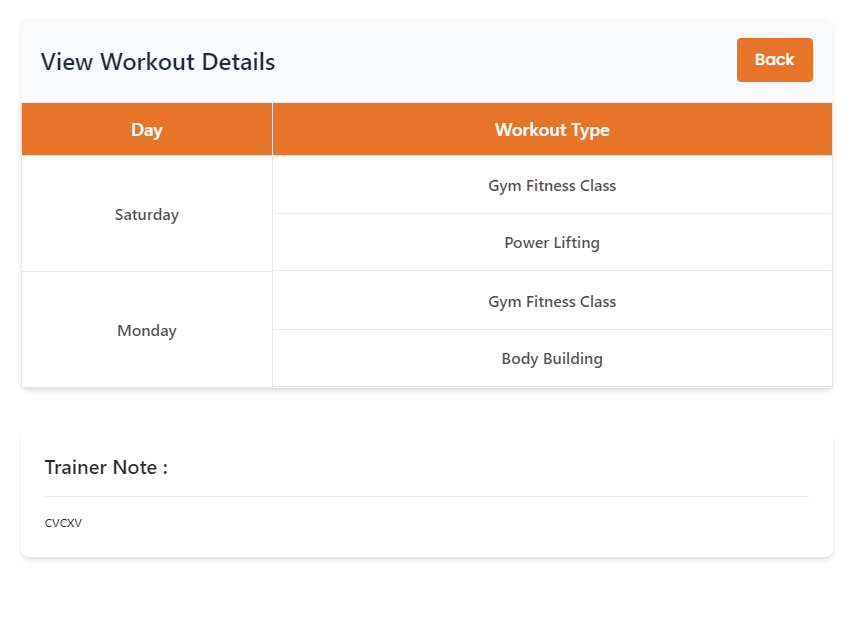Click the cvcxv trainer note text

coord(63,523)
